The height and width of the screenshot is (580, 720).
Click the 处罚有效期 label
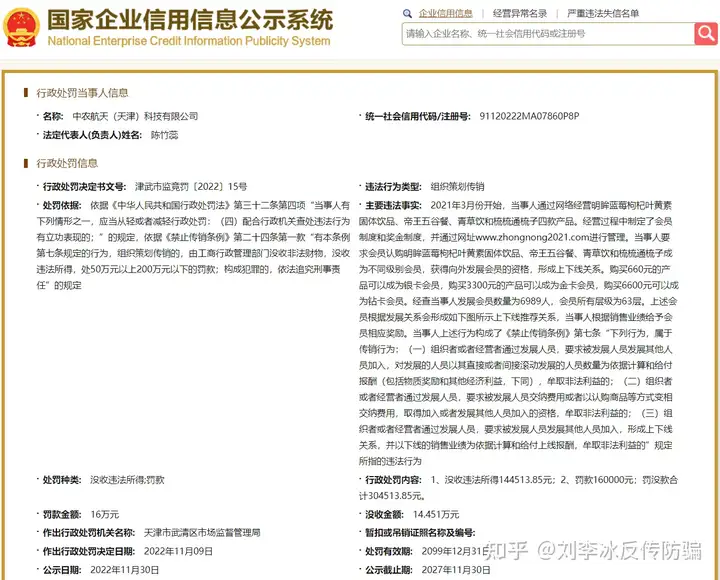(x=389, y=551)
